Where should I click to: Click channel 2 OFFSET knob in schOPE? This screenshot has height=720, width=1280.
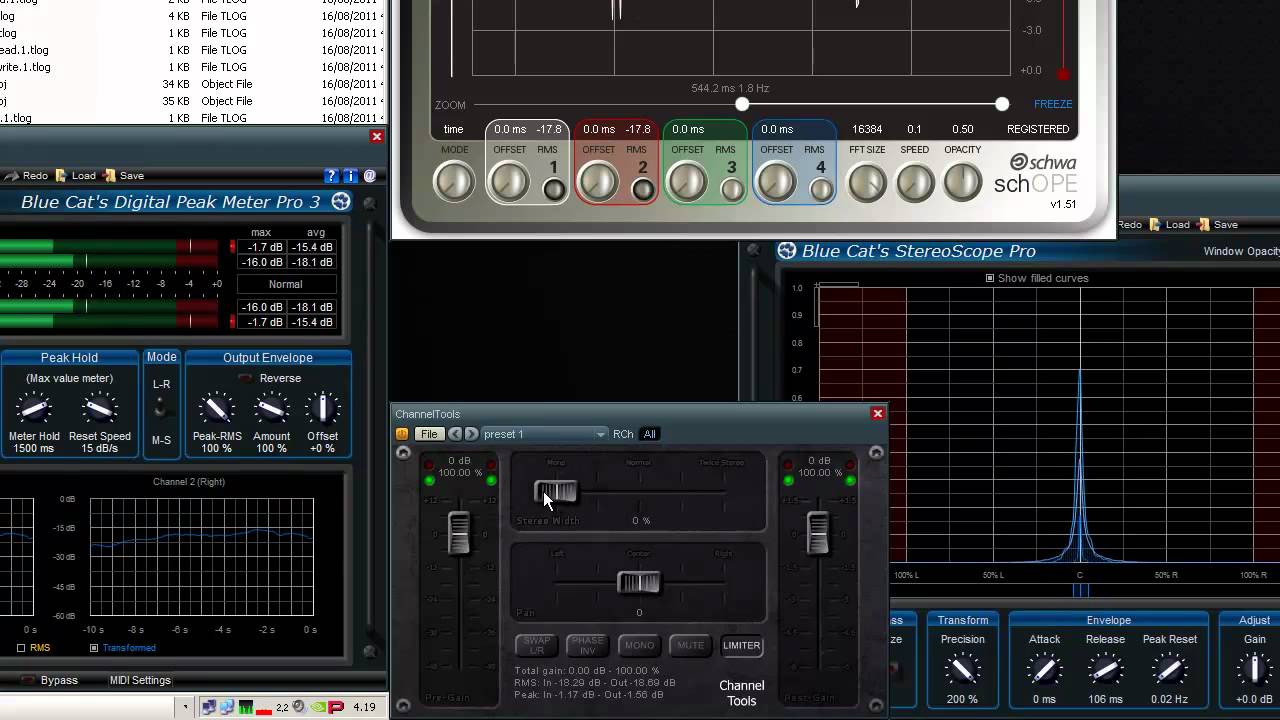tap(598, 182)
